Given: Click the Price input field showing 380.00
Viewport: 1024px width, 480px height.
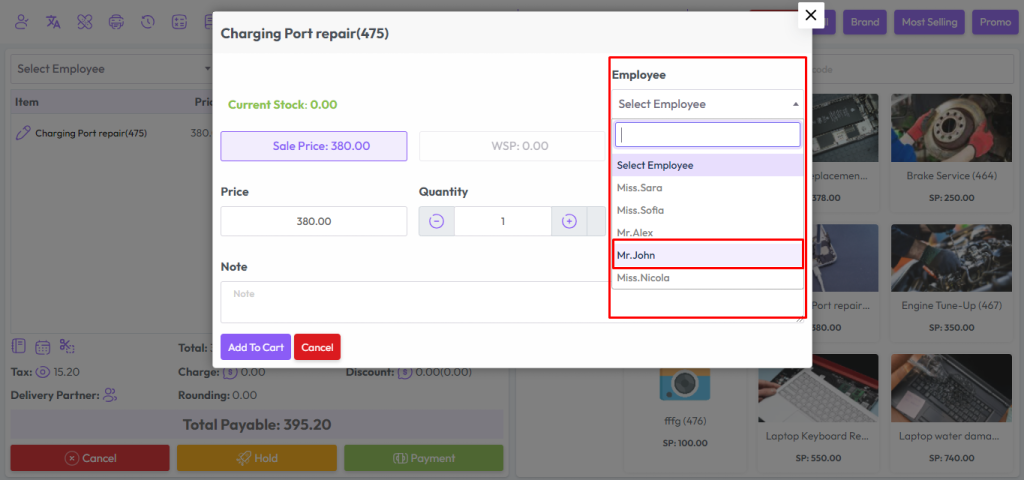Looking at the screenshot, I should (x=314, y=221).
